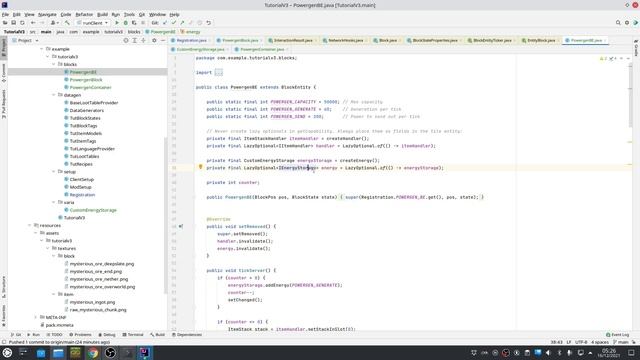Collapse the resources folder in tree
This screenshot has width=640, height=360.
[x=30, y=225]
